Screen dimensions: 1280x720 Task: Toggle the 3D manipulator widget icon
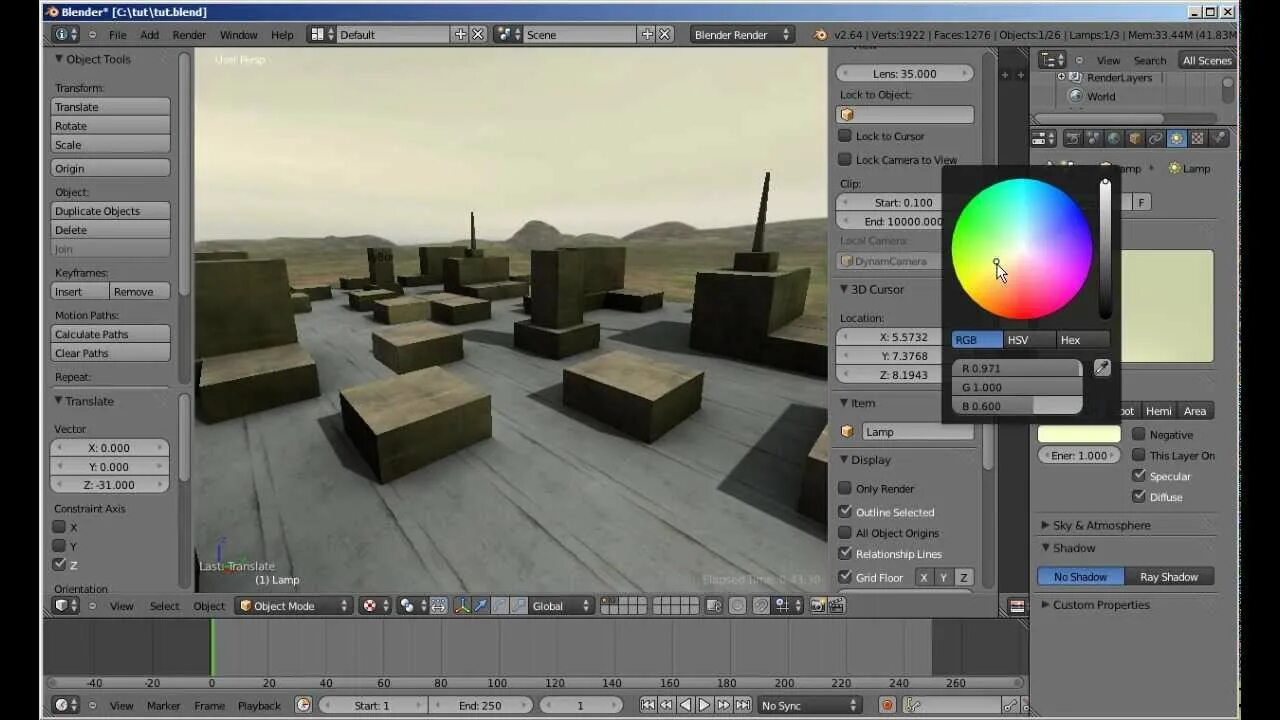[x=461, y=606]
